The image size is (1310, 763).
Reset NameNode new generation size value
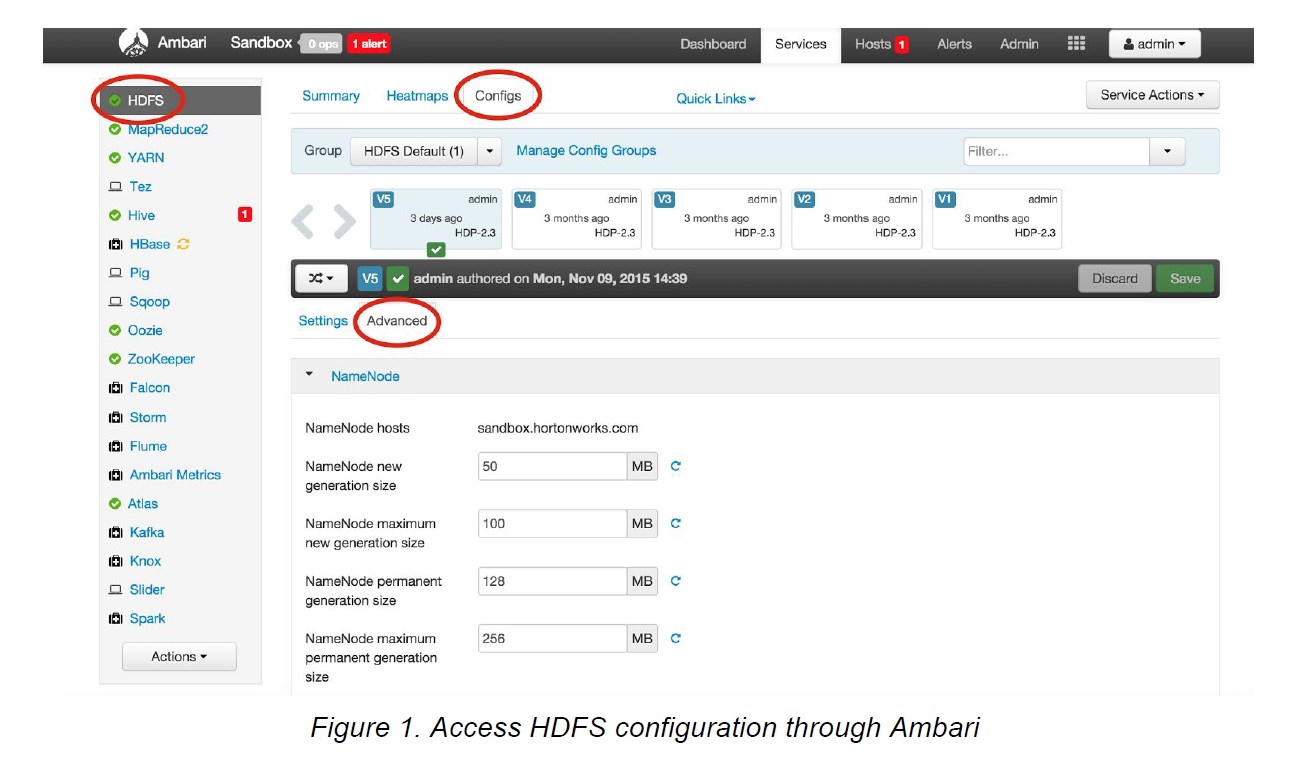[x=676, y=466]
